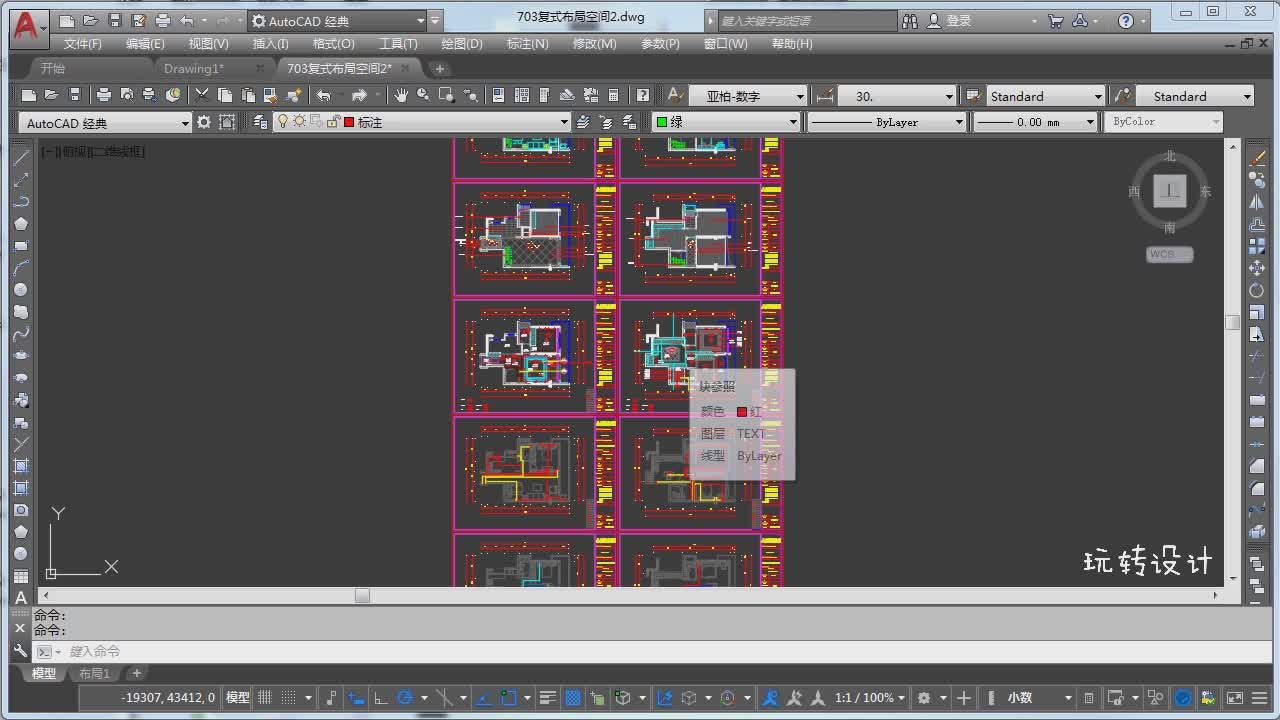Toggle layer freeze sun icon
The width and height of the screenshot is (1280, 720).
pos(298,122)
